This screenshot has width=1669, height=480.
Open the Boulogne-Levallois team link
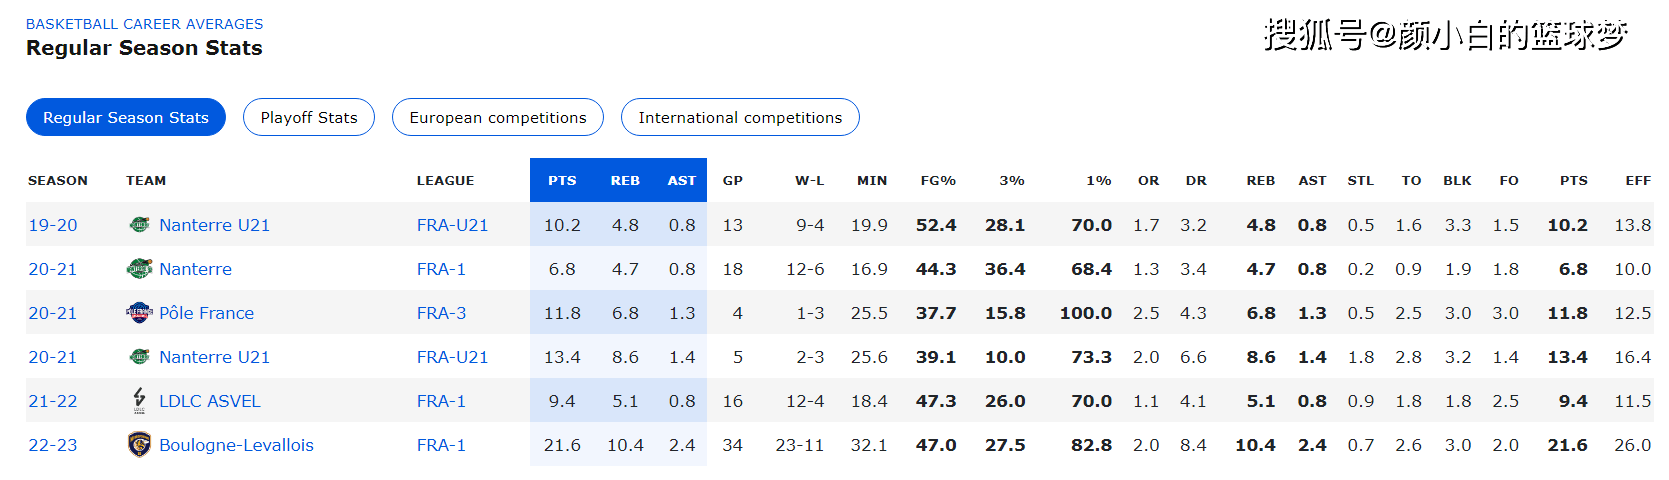click(x=236, y=445)
